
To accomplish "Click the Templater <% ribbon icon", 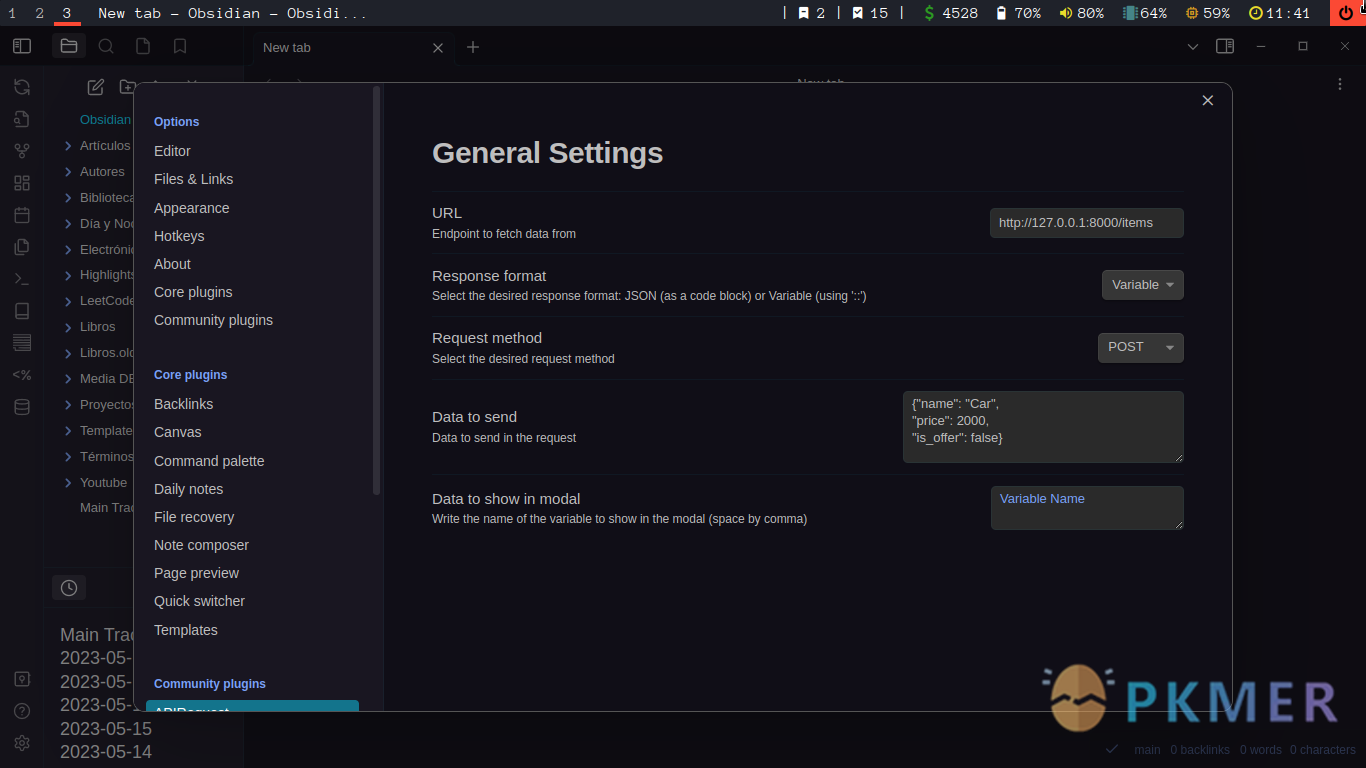I will (22, 375).
